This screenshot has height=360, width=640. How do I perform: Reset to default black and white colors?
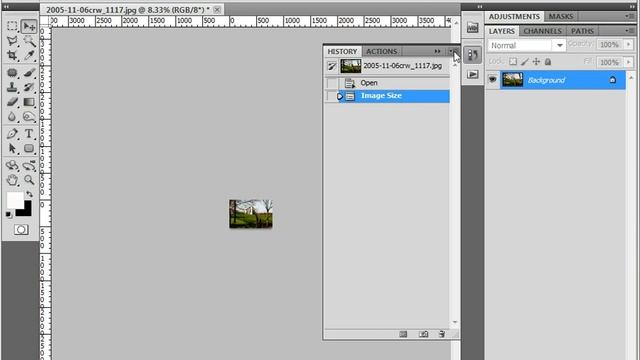coord(9,214)
